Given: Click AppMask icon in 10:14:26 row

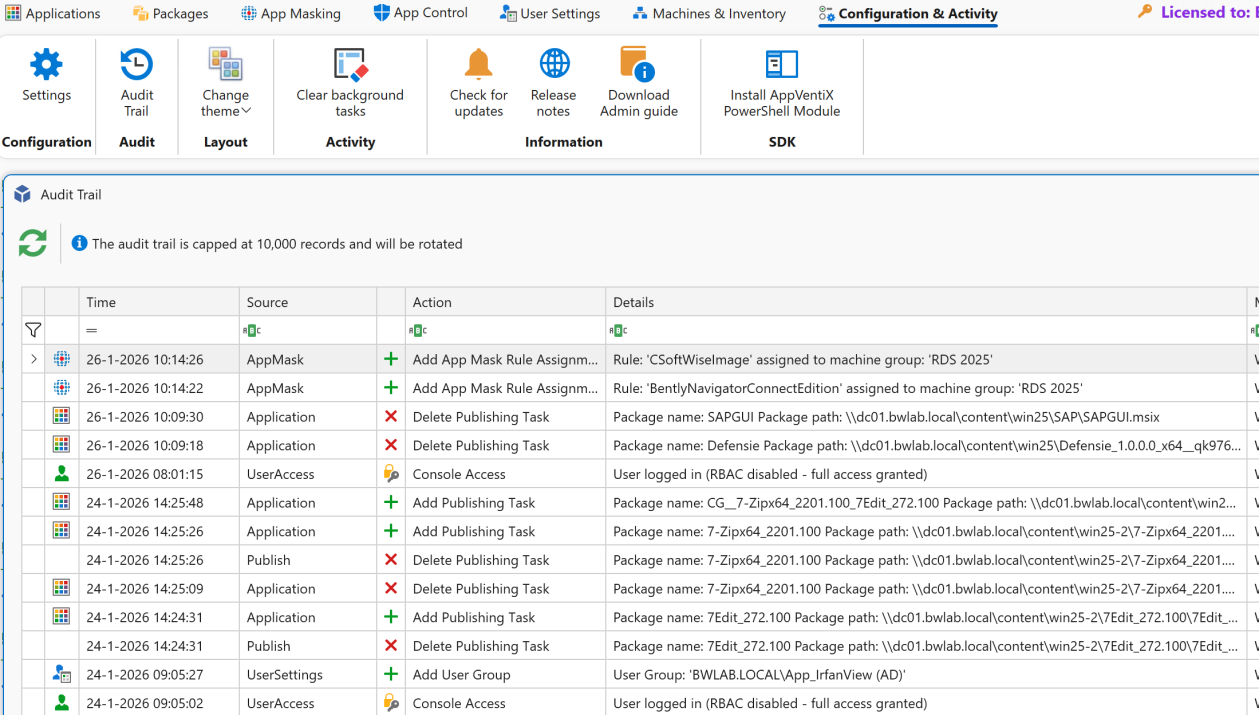Looking at the screenshot, I should [62, 359].
